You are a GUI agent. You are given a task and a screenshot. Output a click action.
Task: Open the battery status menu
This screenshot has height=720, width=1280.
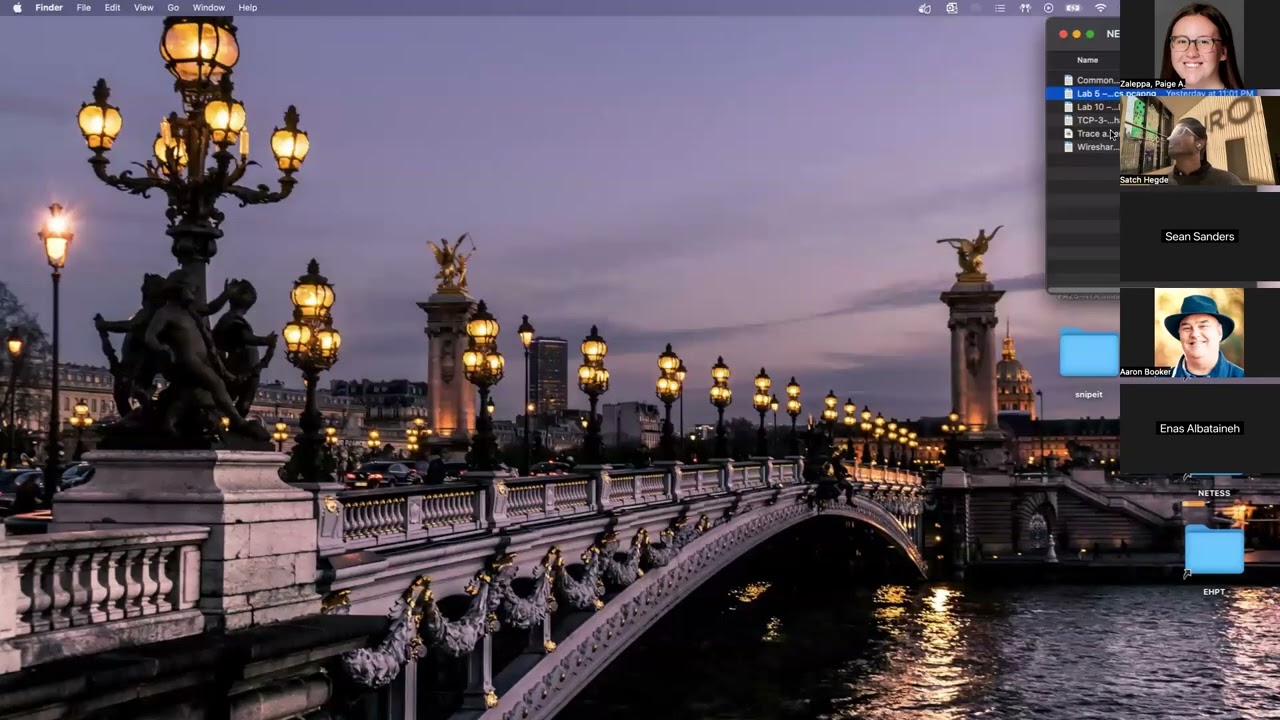(1073, 8)
